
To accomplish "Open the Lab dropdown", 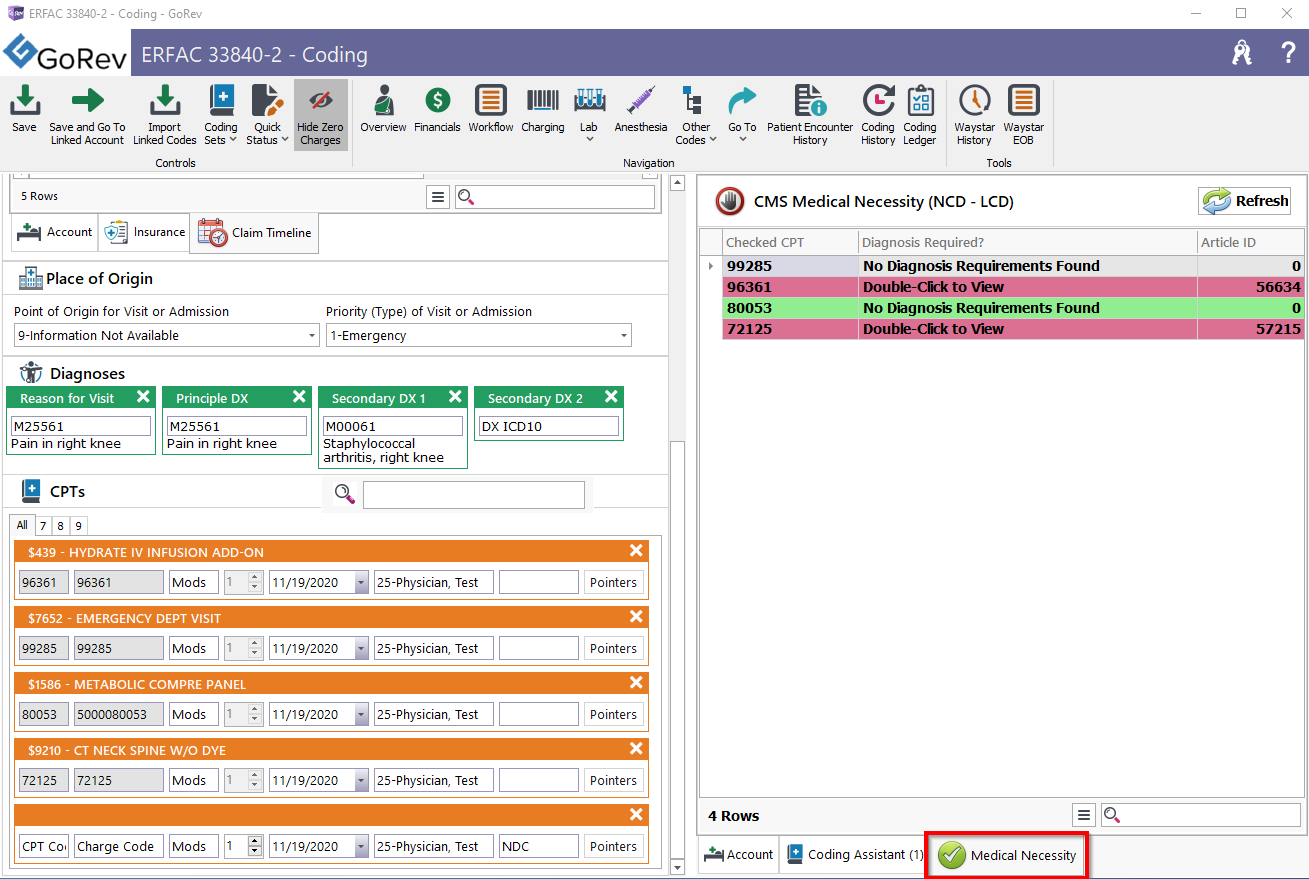I will pos(589,113).
